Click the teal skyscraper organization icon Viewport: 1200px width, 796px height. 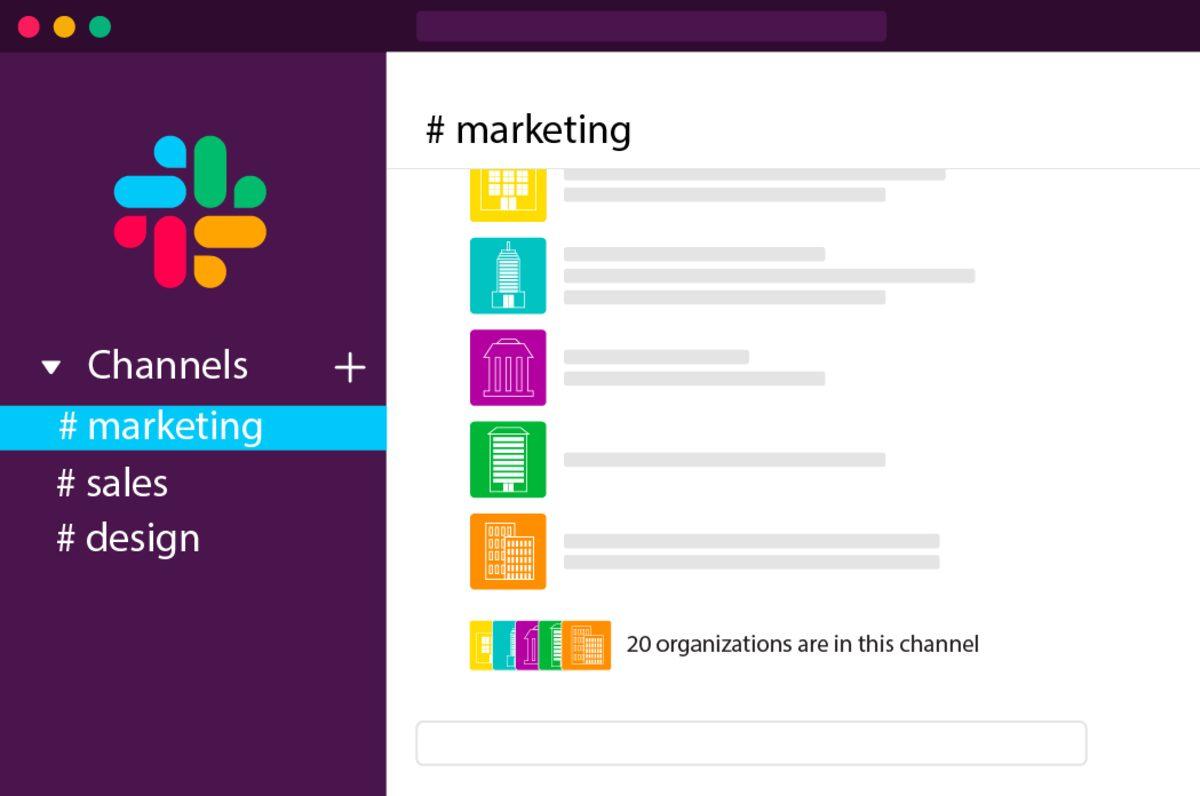tap(508, 275)
